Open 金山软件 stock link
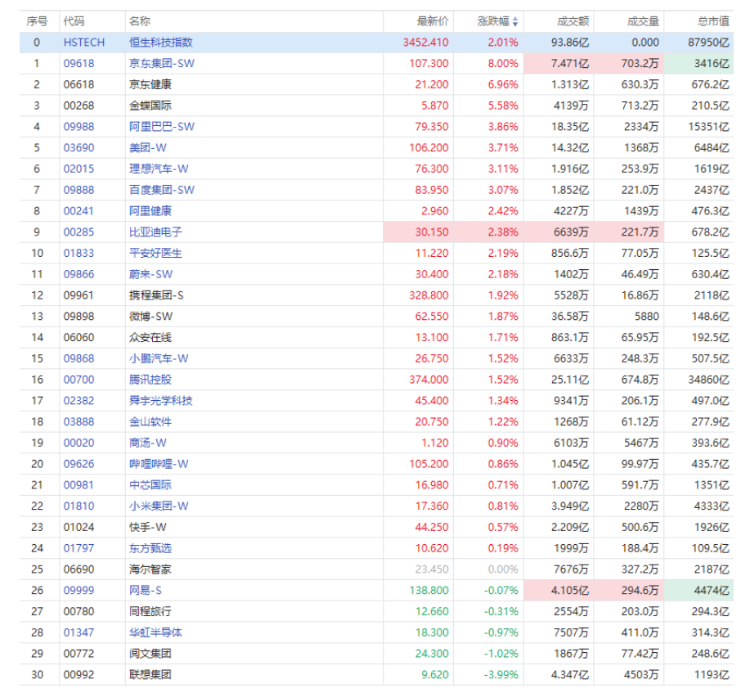This screenshot has width=750, height=693. pos(150,421)
